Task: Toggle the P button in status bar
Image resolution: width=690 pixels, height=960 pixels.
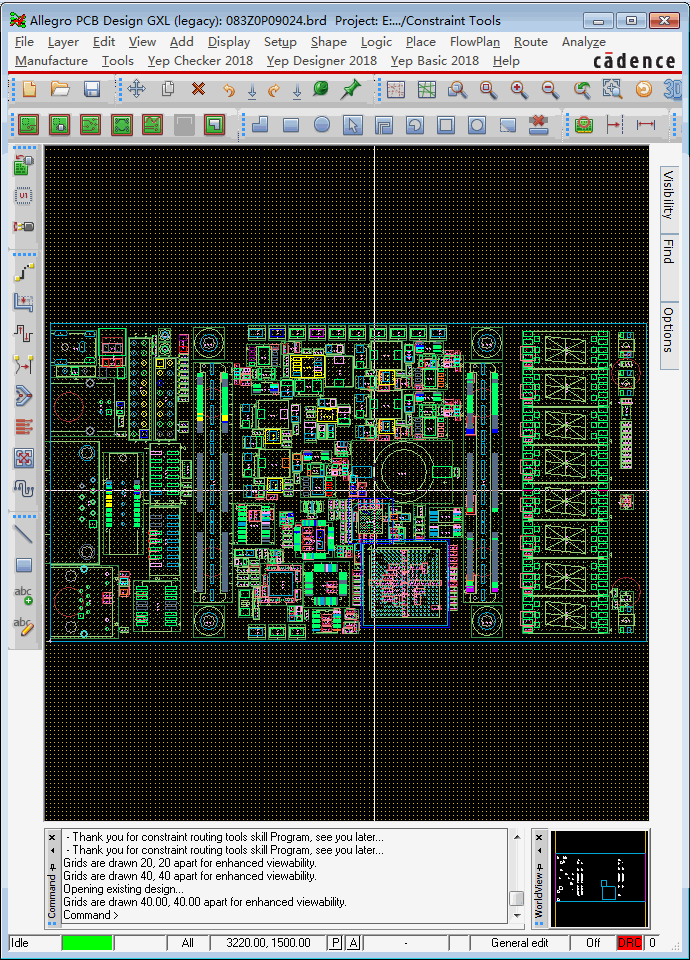Action: pos(335,943)
